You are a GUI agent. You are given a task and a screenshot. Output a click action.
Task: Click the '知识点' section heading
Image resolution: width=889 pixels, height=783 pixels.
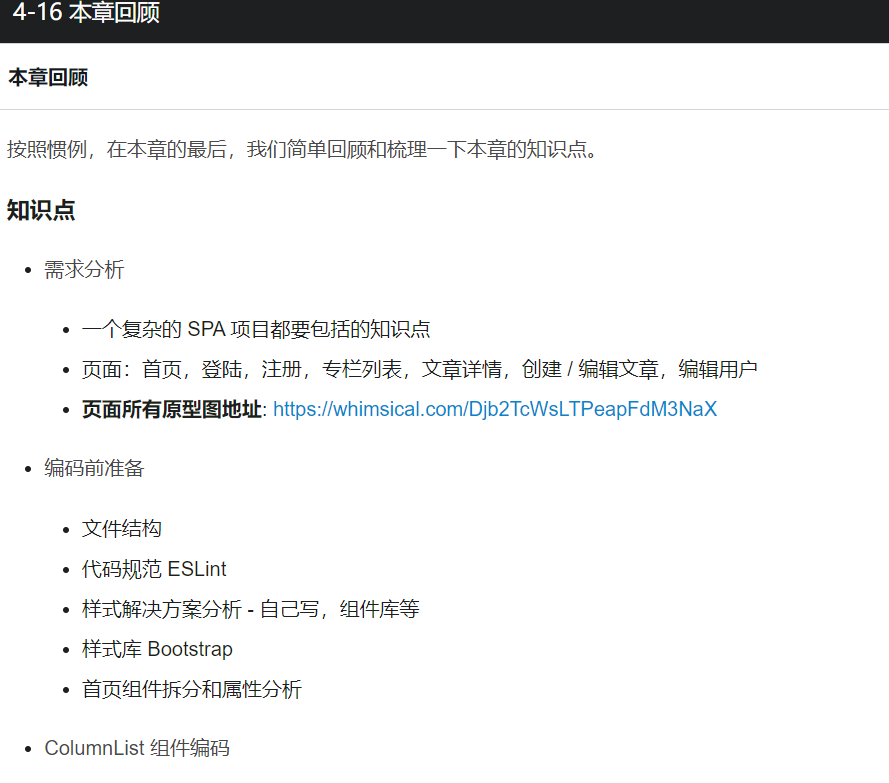[40, 210]
